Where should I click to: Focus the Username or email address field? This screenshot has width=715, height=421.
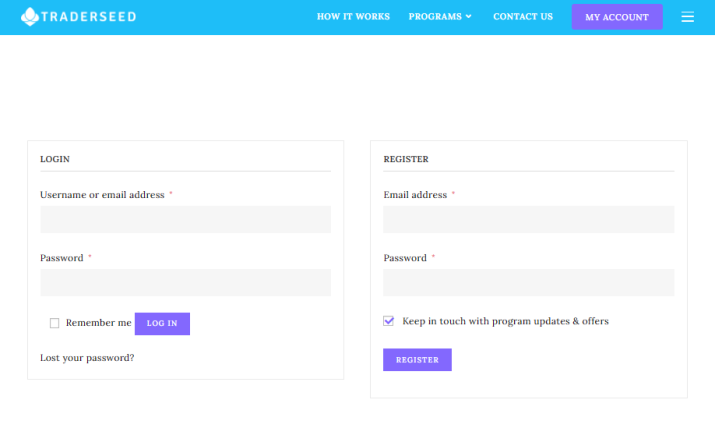pos(186,219)
